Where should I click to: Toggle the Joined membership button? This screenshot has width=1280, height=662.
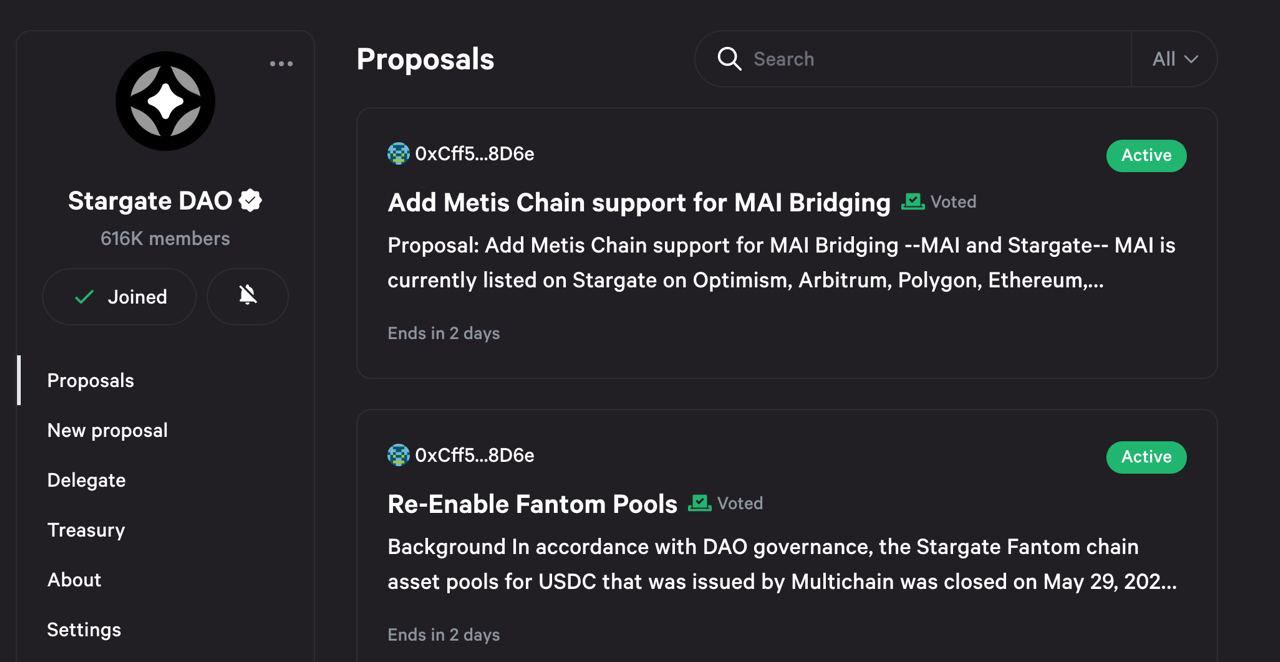coord(119,296)
